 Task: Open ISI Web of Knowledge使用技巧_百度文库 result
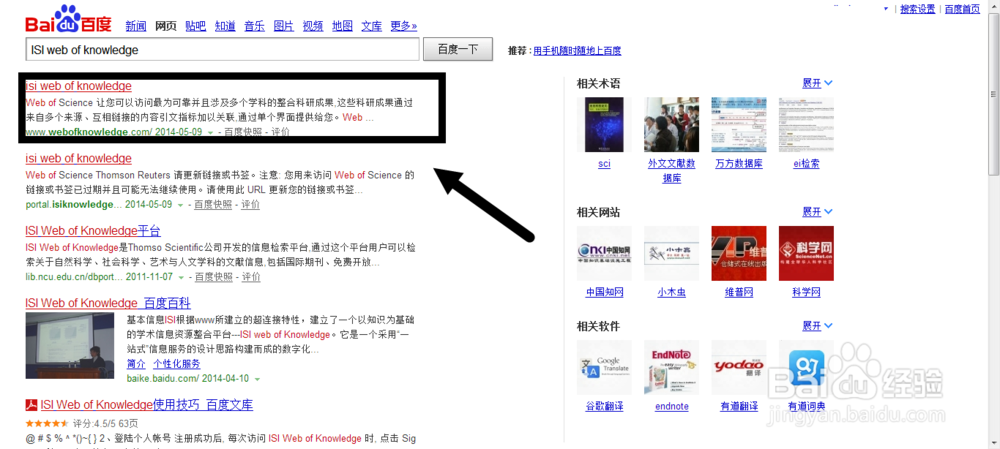pos(147,405)
